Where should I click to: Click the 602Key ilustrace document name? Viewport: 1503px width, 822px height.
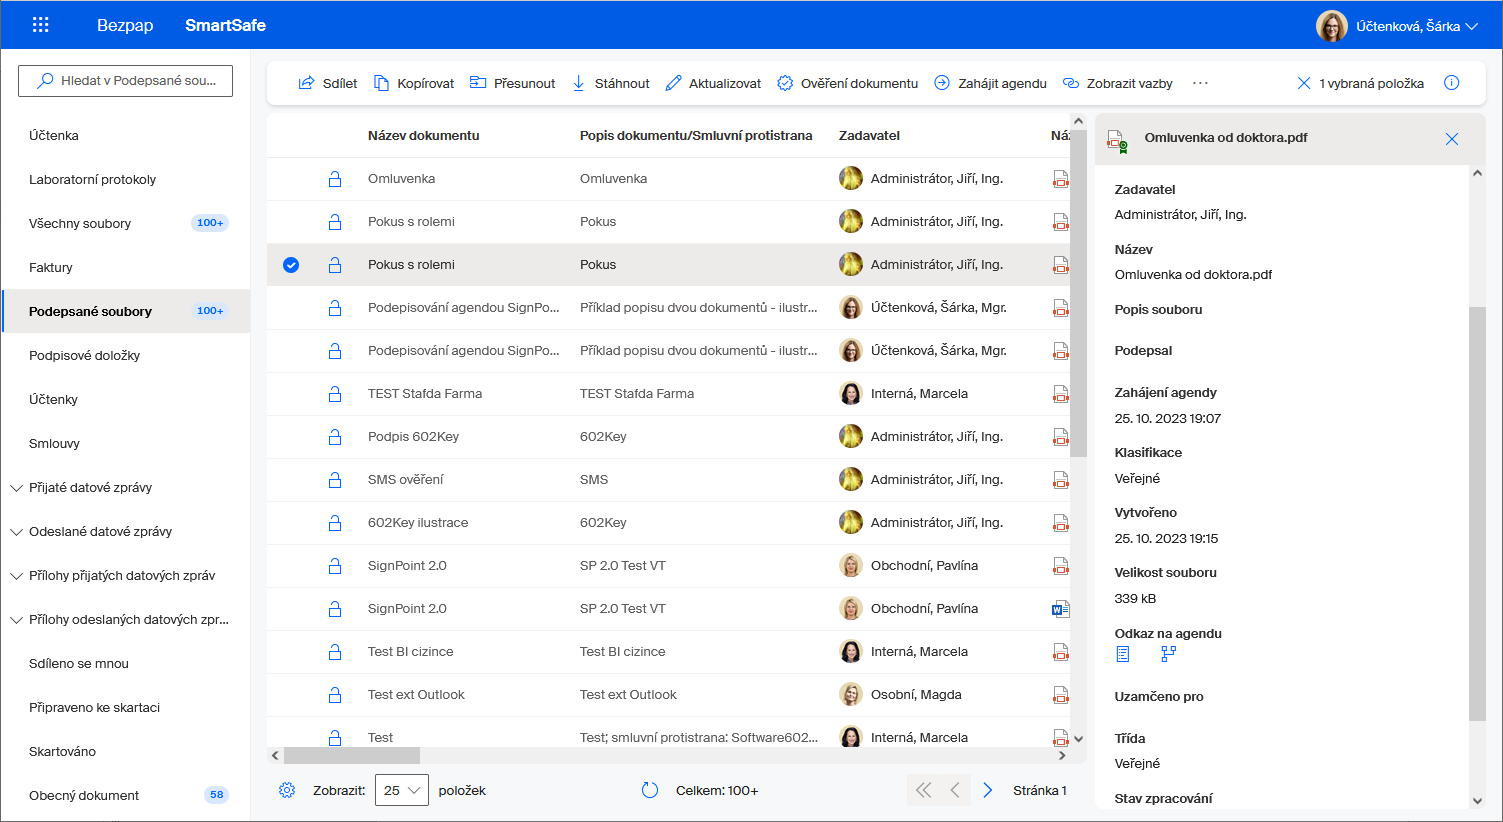click(418, 523)
